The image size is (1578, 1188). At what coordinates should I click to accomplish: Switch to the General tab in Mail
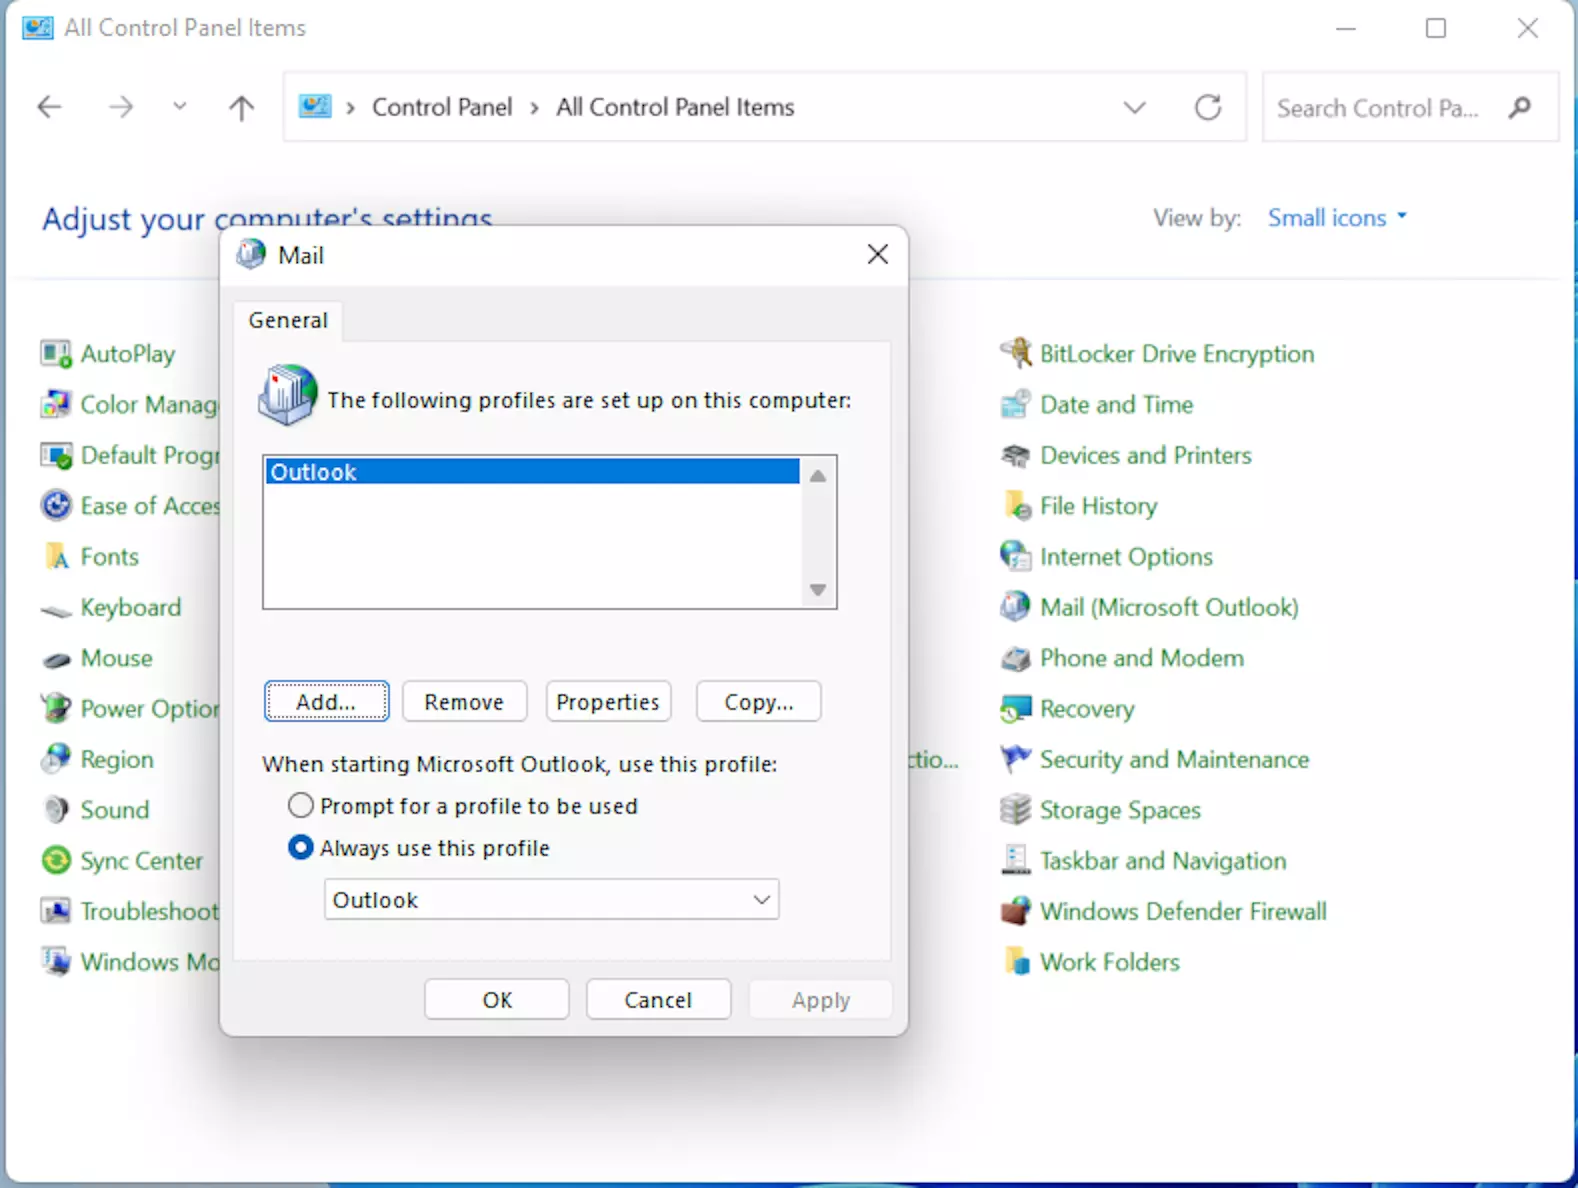[x=288, y=320]
